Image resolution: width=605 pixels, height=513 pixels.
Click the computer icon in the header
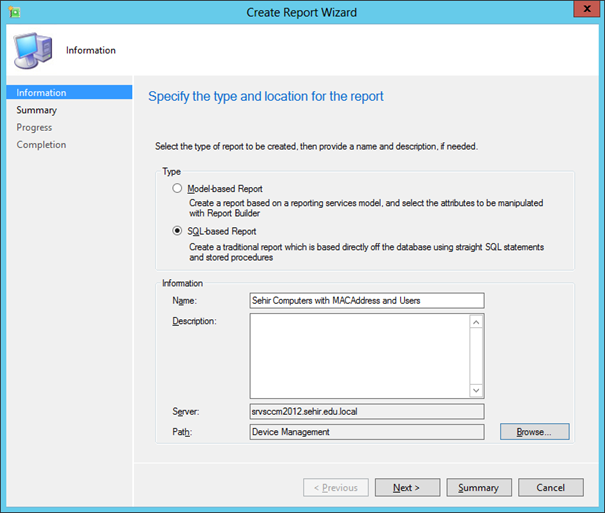tap(33, 51)
